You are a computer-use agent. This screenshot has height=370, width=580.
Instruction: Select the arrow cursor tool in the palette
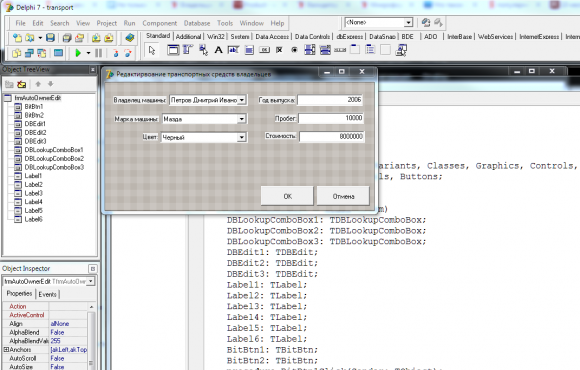[x=152, y=50]
